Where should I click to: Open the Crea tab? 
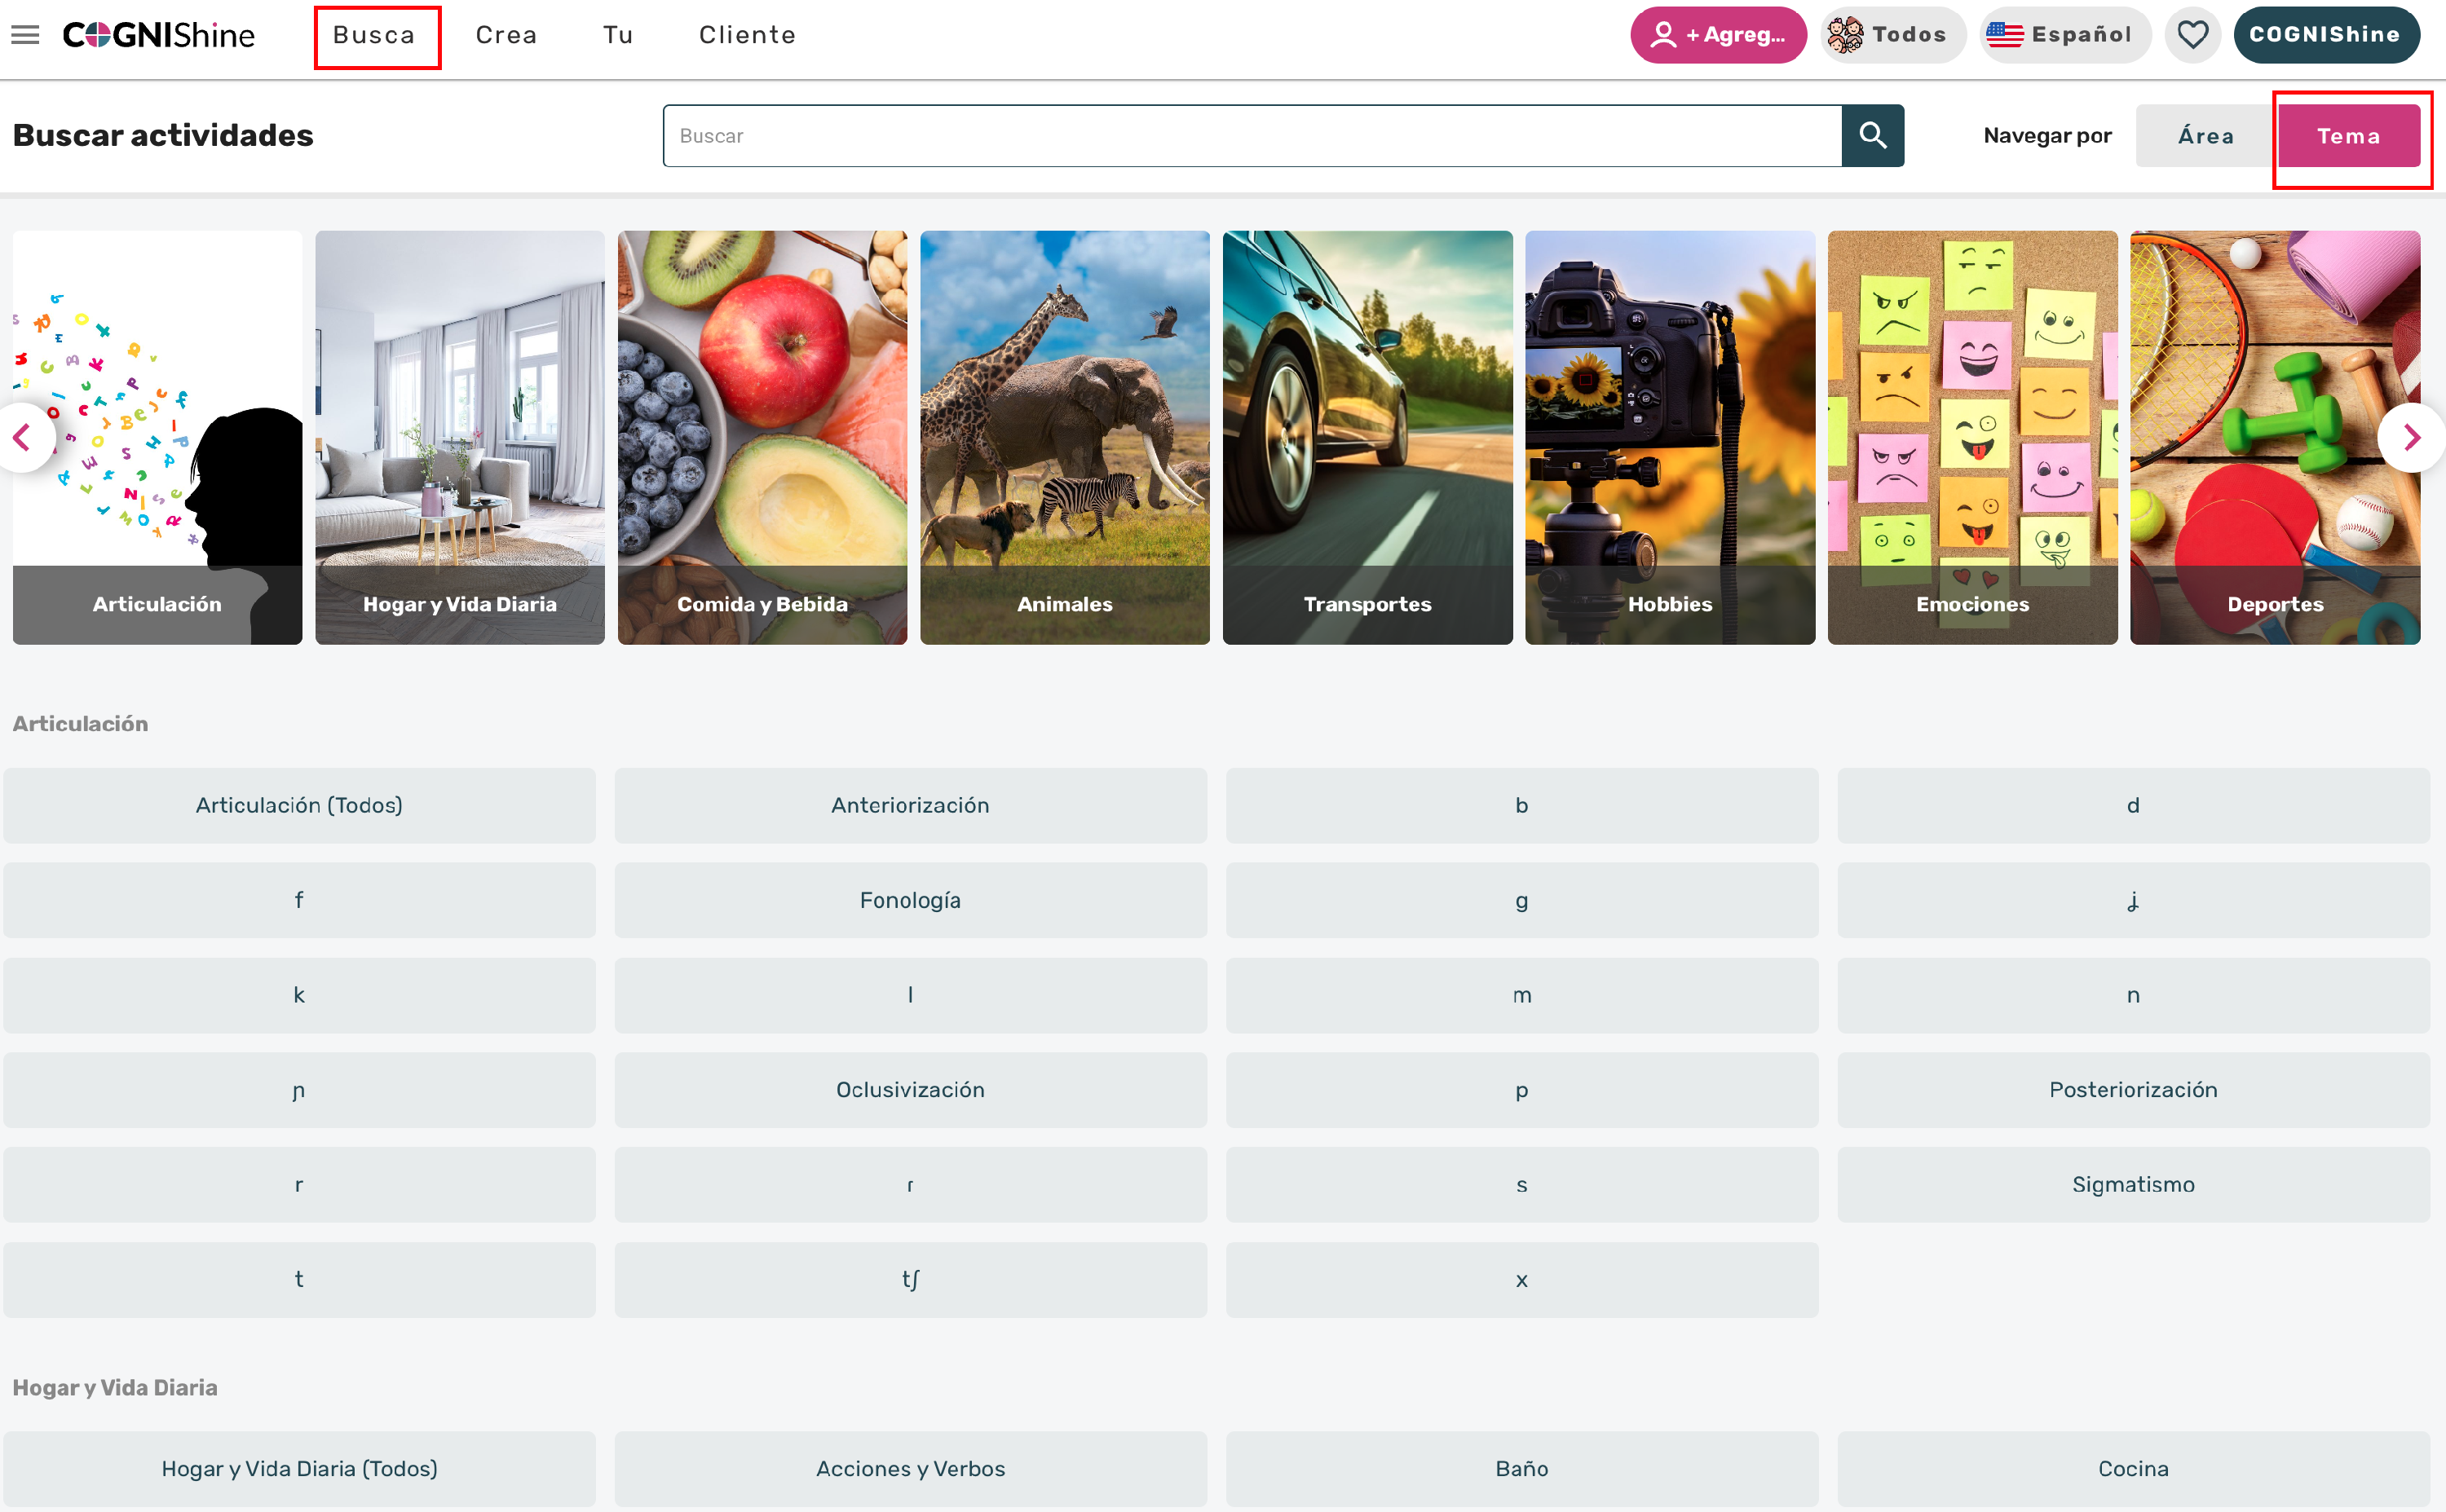(506, 35)
